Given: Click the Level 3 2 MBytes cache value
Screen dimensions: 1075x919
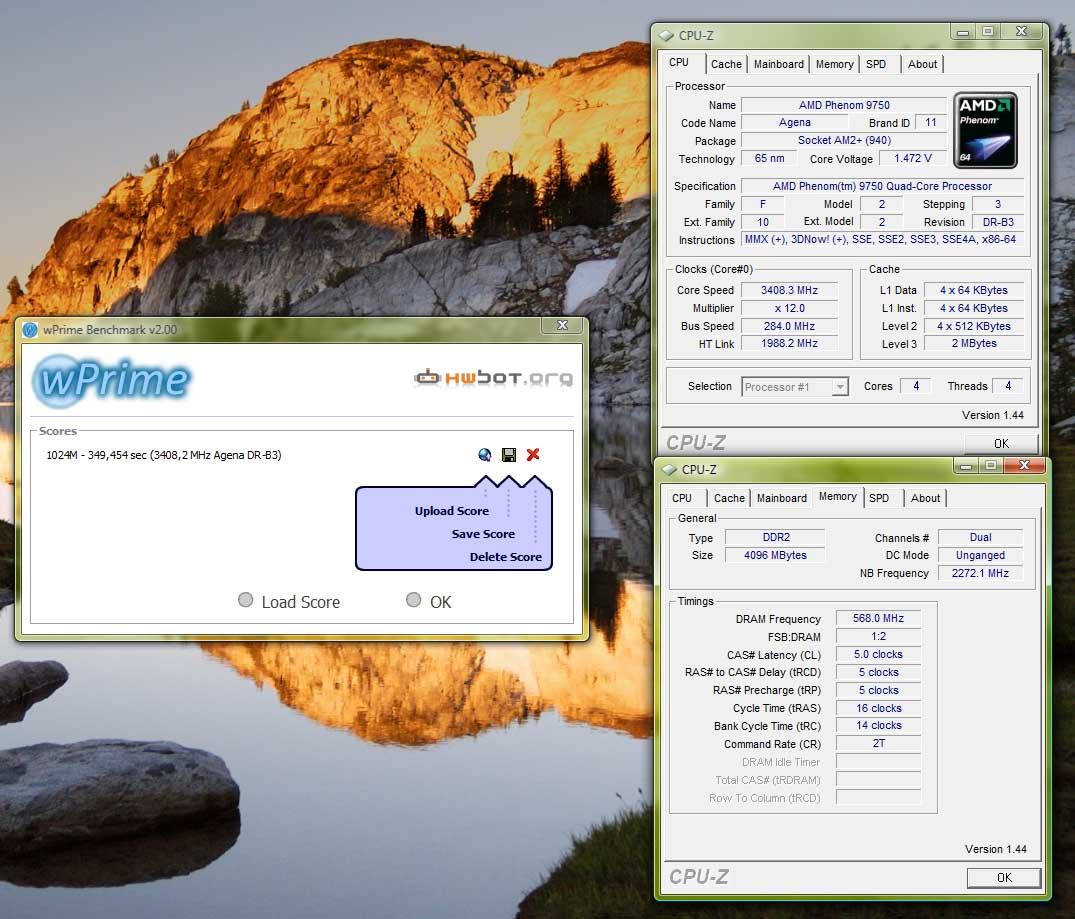Looking at the screenshot, I should click(974, 344).
